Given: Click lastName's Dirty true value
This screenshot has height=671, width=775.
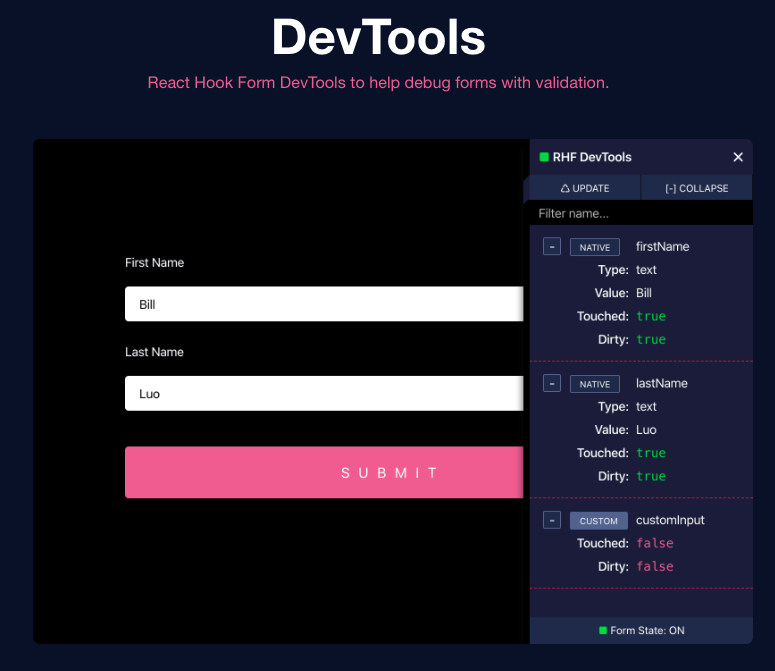Looking at the screenshot, I should [x=651, y=476].
